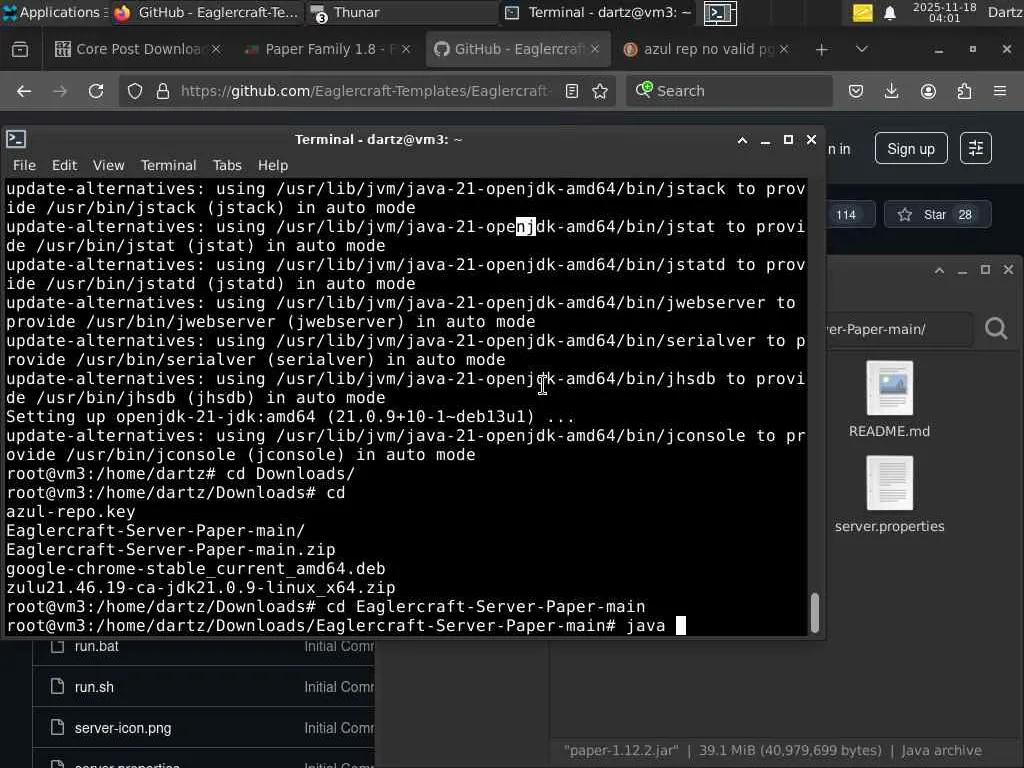
Task: Click the Thunar path bar ending in er-Paper-main/
Action: (x=900, y=329)
